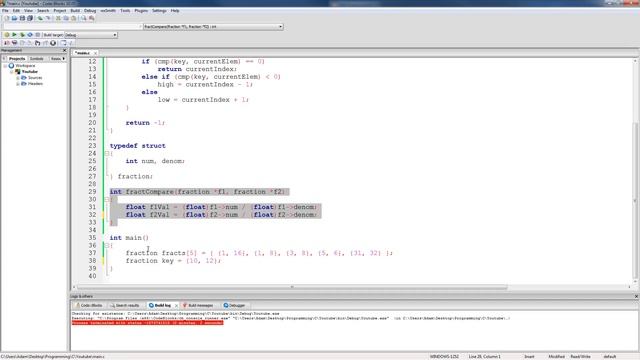Click the Save file toolbar icon

[x=22, y=18]
